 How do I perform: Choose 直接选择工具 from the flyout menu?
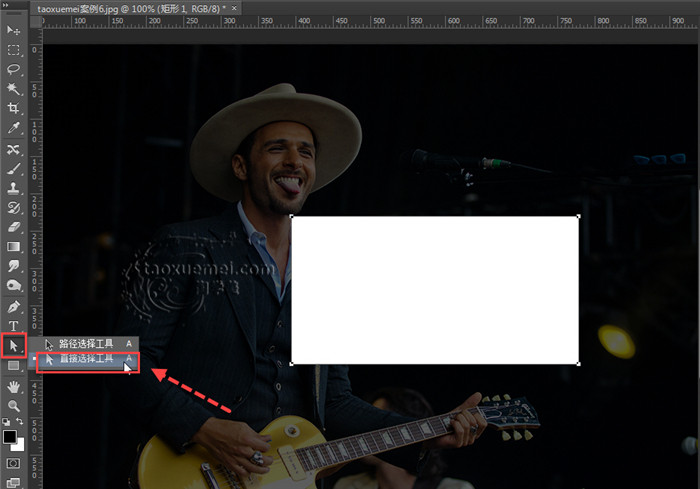(x=85, y=359)
